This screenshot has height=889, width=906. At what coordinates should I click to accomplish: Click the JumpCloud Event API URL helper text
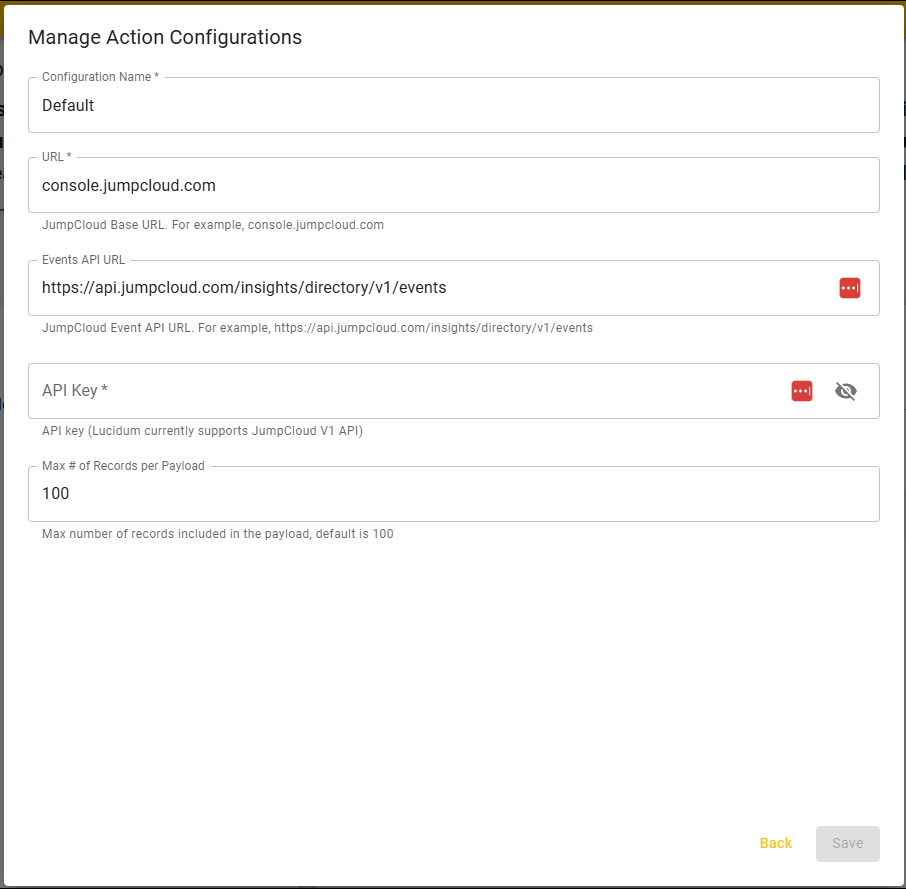[317, 328]
